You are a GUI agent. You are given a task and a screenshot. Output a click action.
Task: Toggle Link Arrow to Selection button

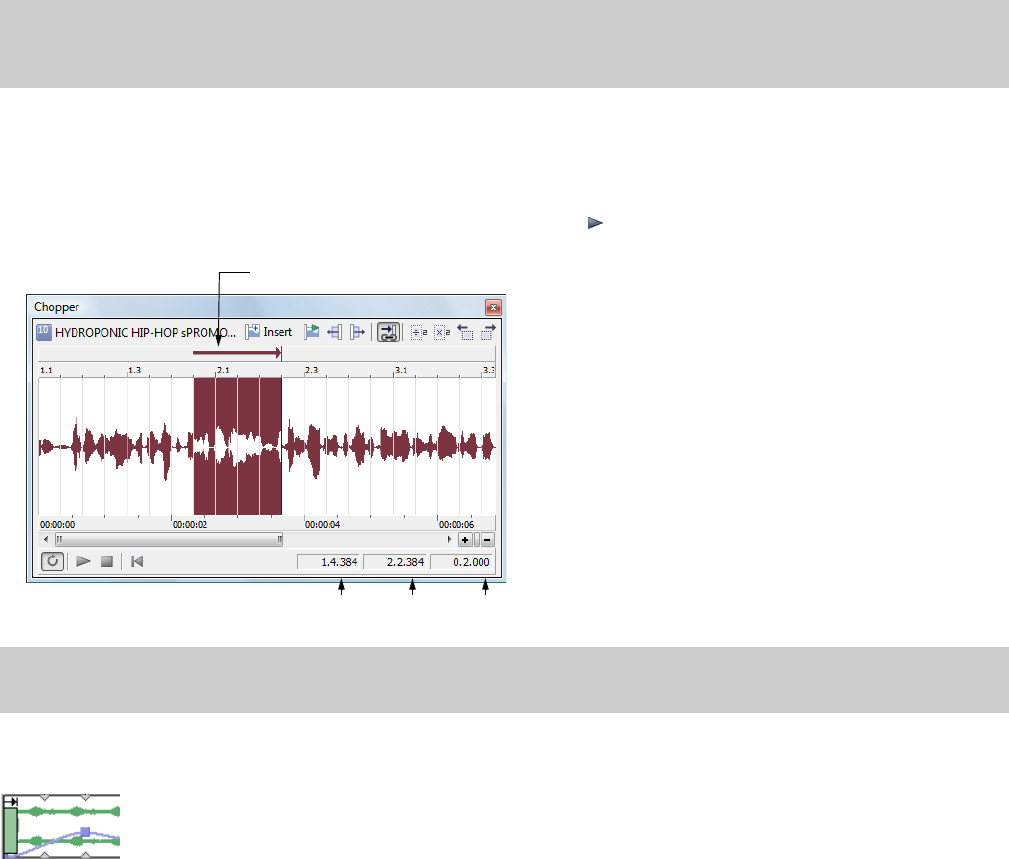pos(388,332)
